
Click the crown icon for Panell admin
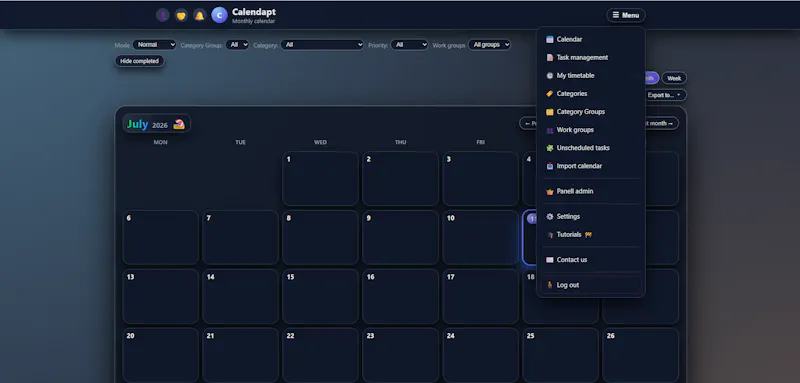[x=549, y=192]
